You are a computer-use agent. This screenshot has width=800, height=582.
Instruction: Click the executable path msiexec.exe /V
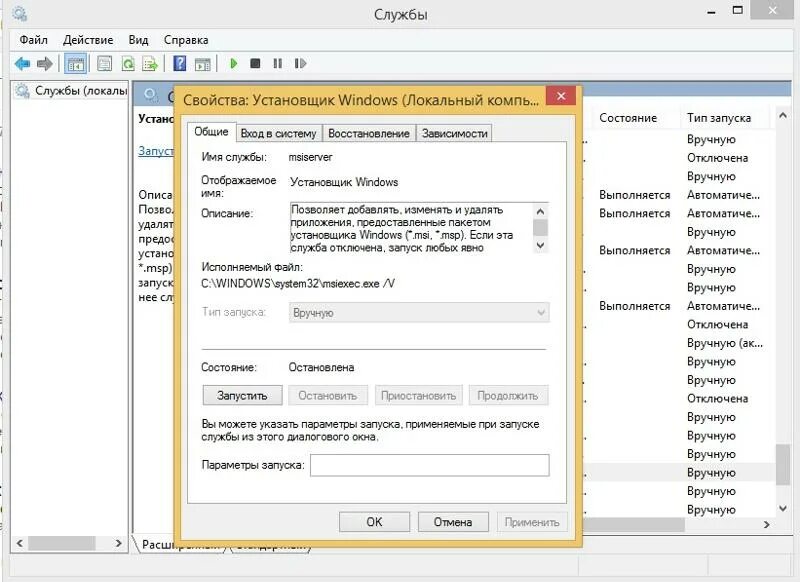(298, 284)
